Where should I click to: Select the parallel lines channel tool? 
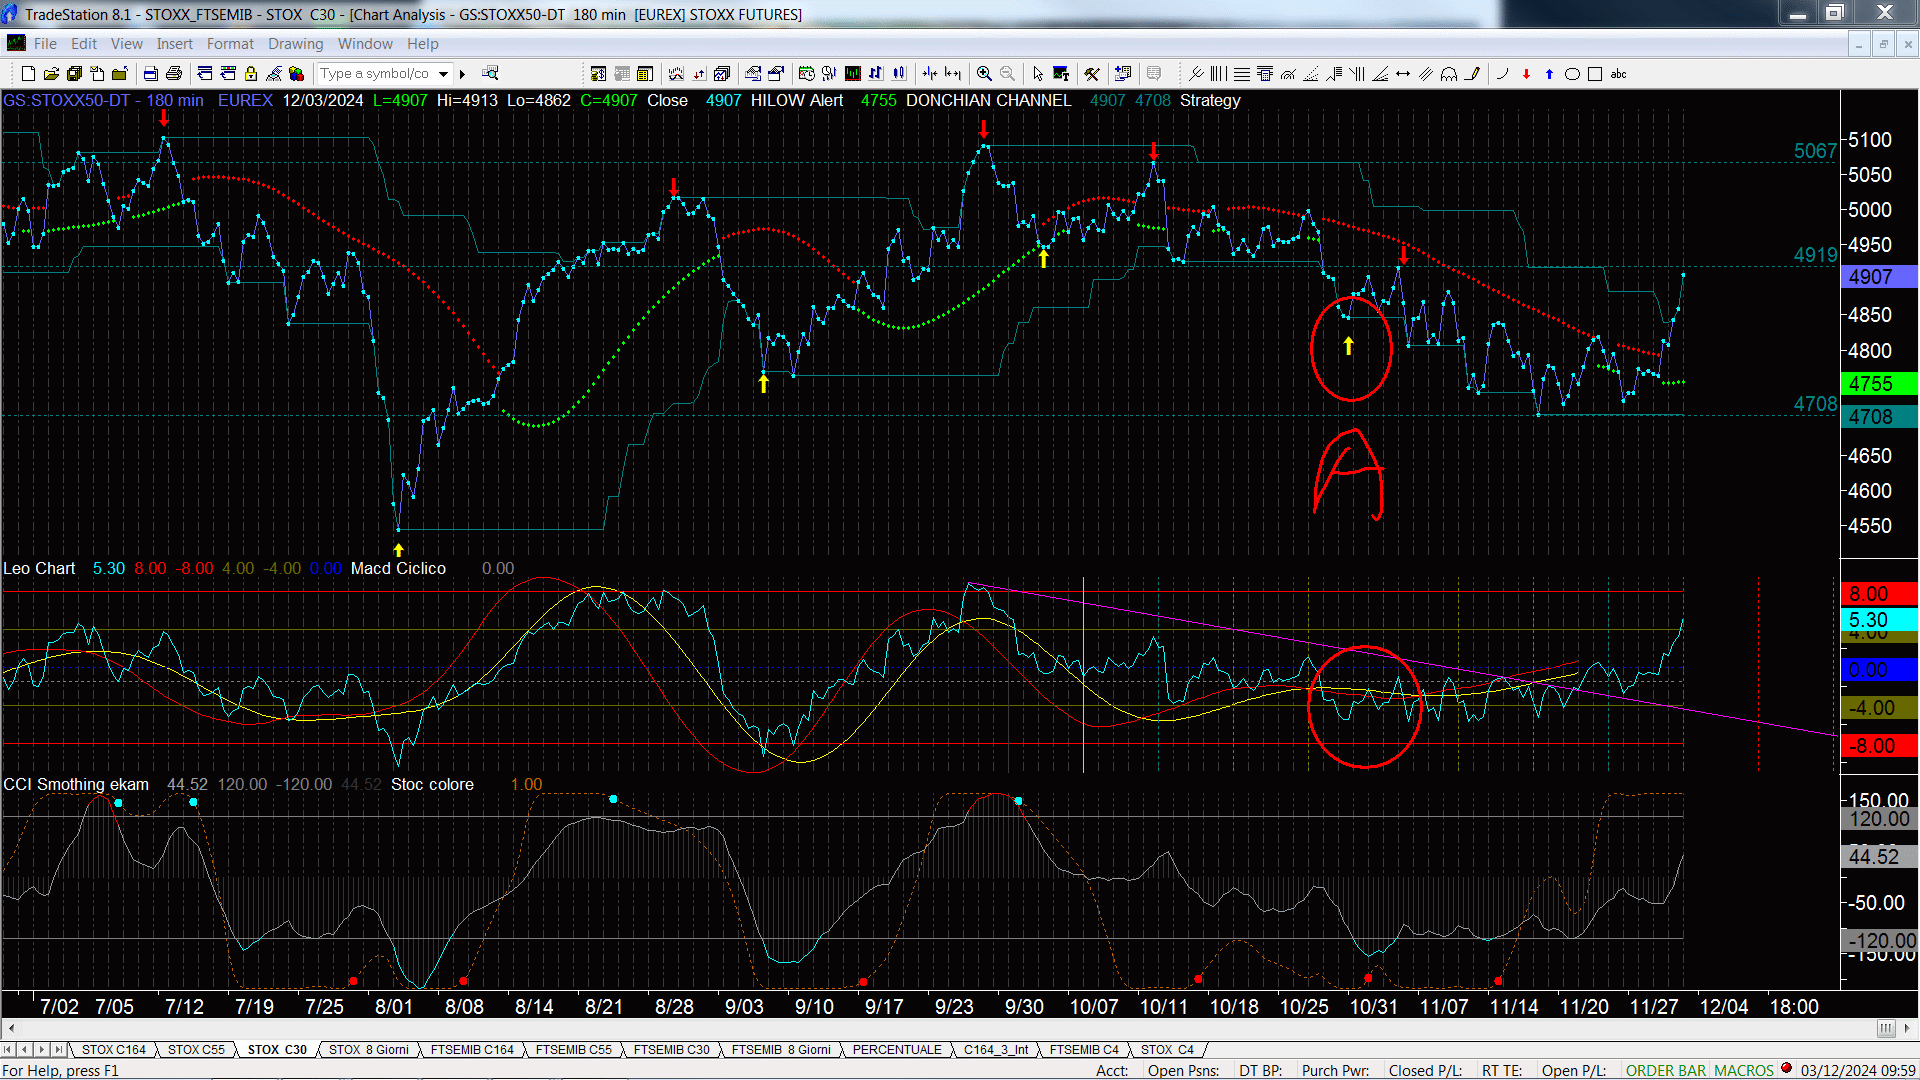[x=1426, y=74]
